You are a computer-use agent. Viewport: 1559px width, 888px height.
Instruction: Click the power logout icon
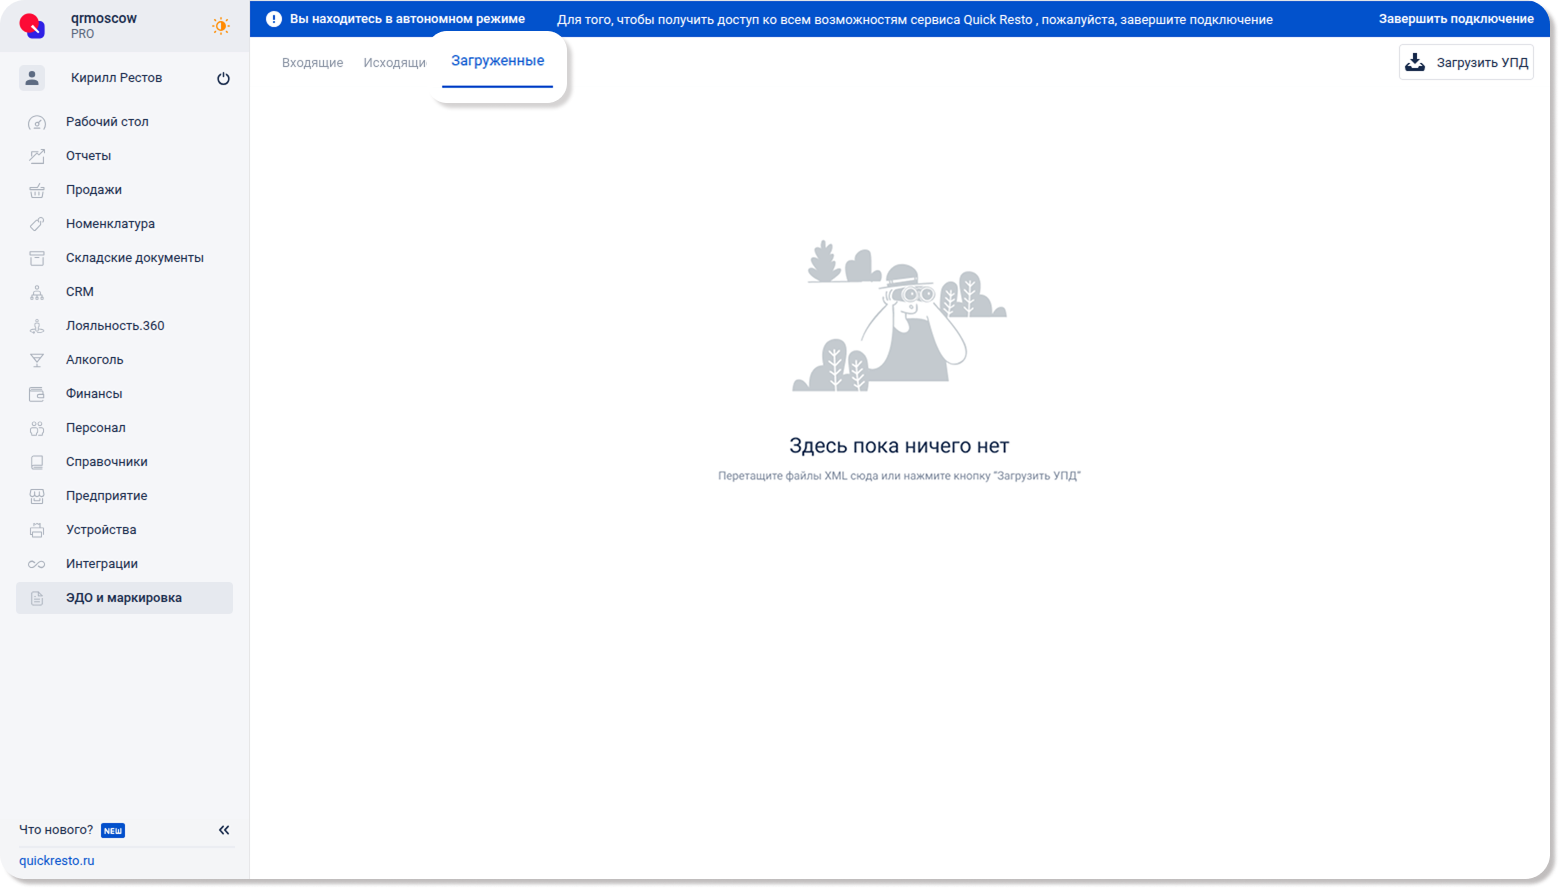coord(223,79)
